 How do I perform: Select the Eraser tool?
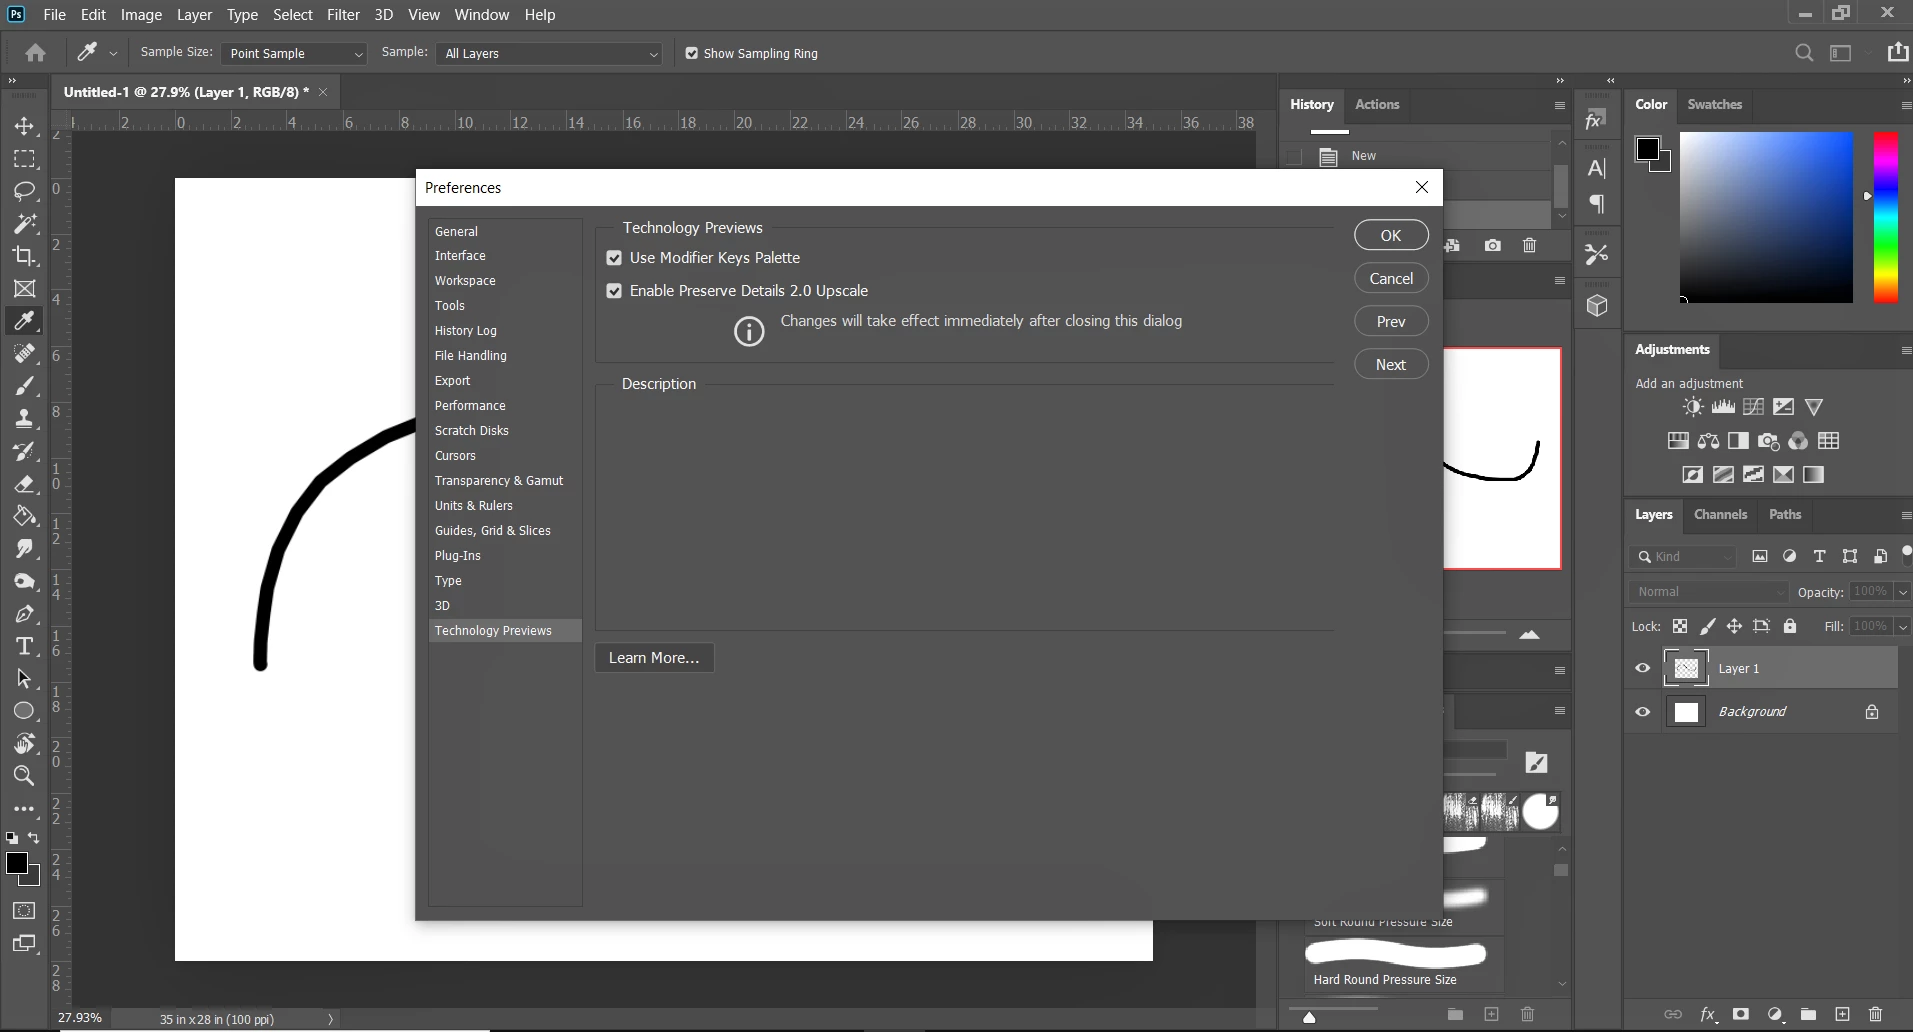(x=25, y=484)
